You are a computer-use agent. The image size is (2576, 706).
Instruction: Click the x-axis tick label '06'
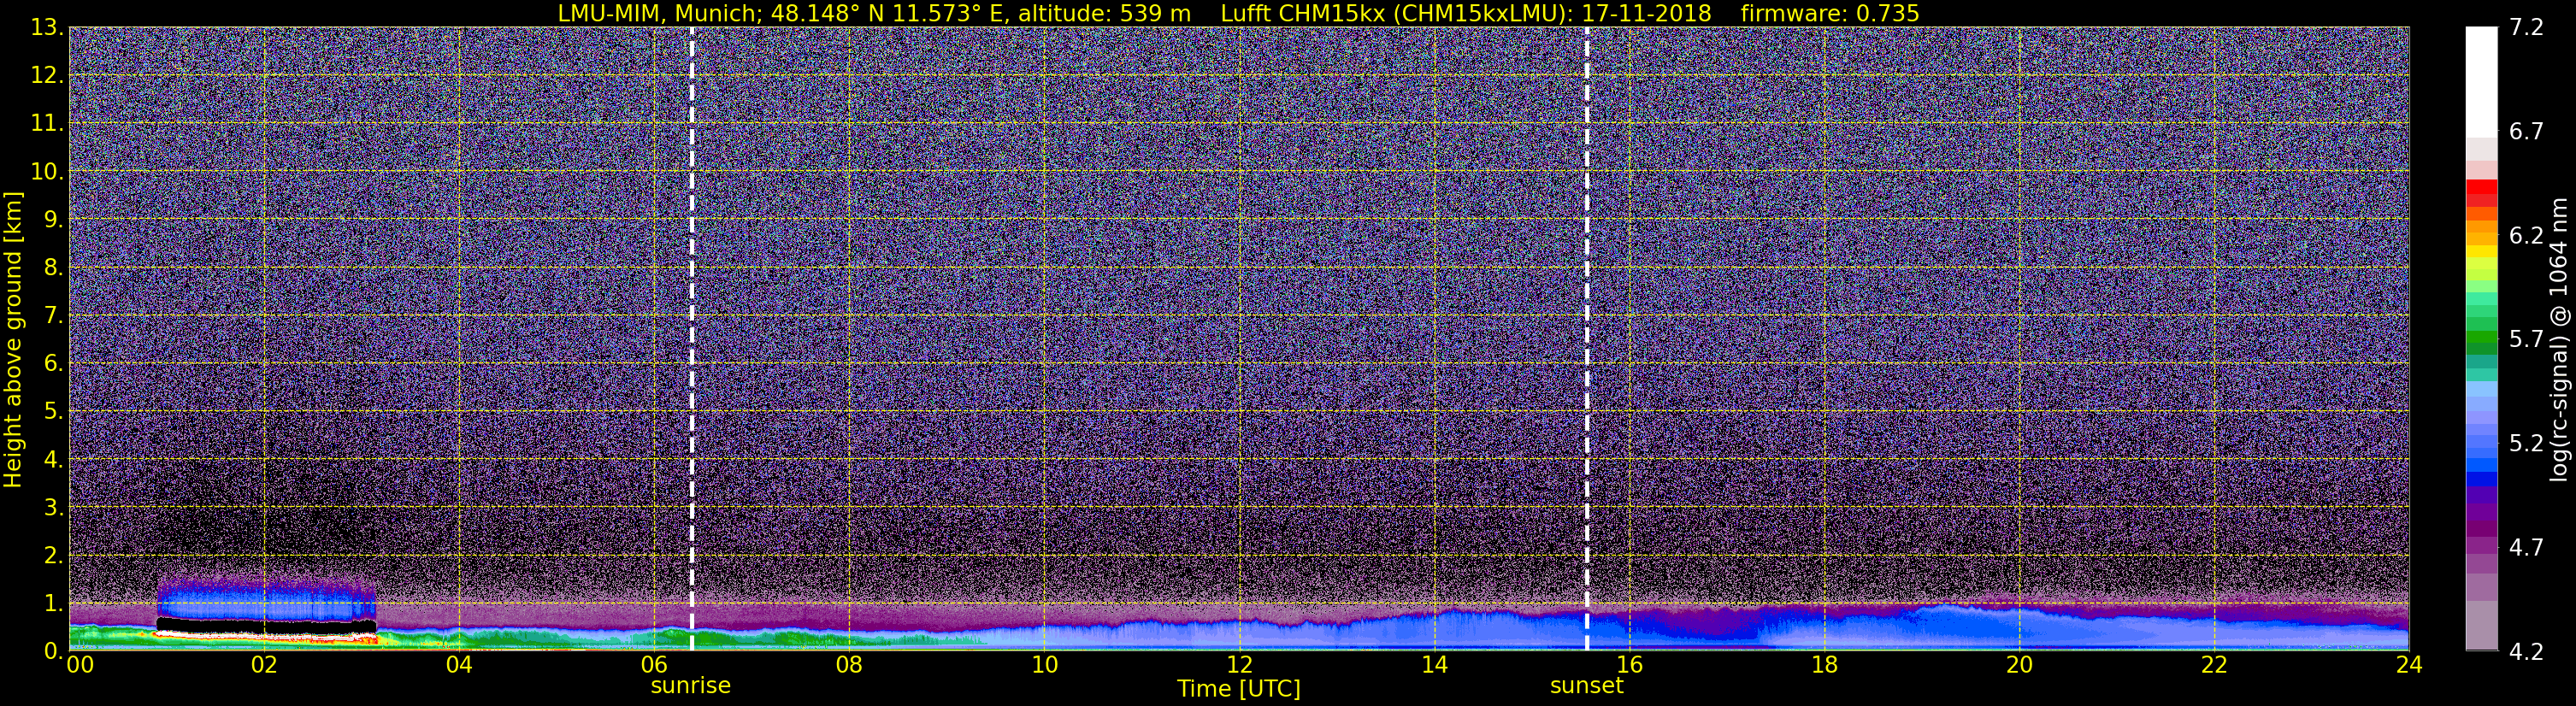tap(654, 665)
